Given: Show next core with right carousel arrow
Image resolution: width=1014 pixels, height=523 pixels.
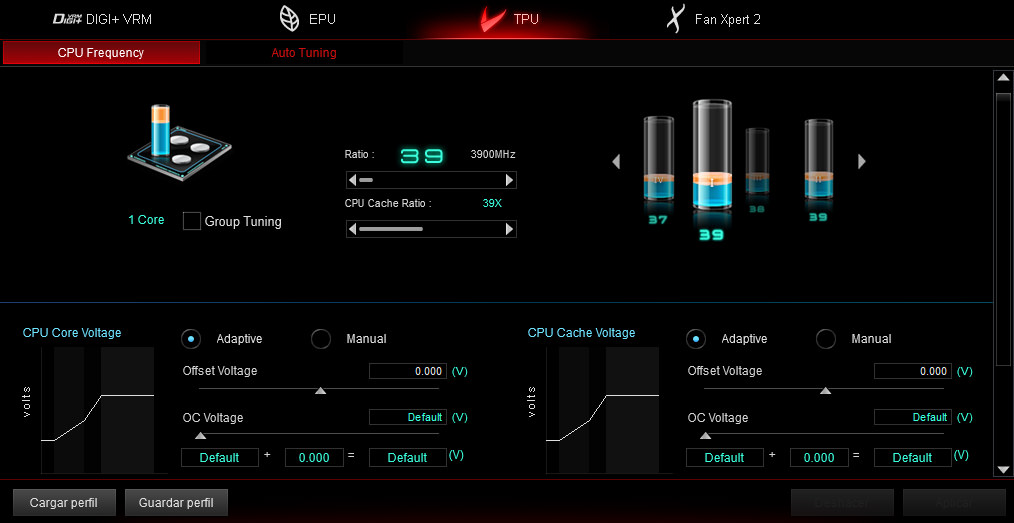Looking at the screenshot, I should (x=861, y=161).
